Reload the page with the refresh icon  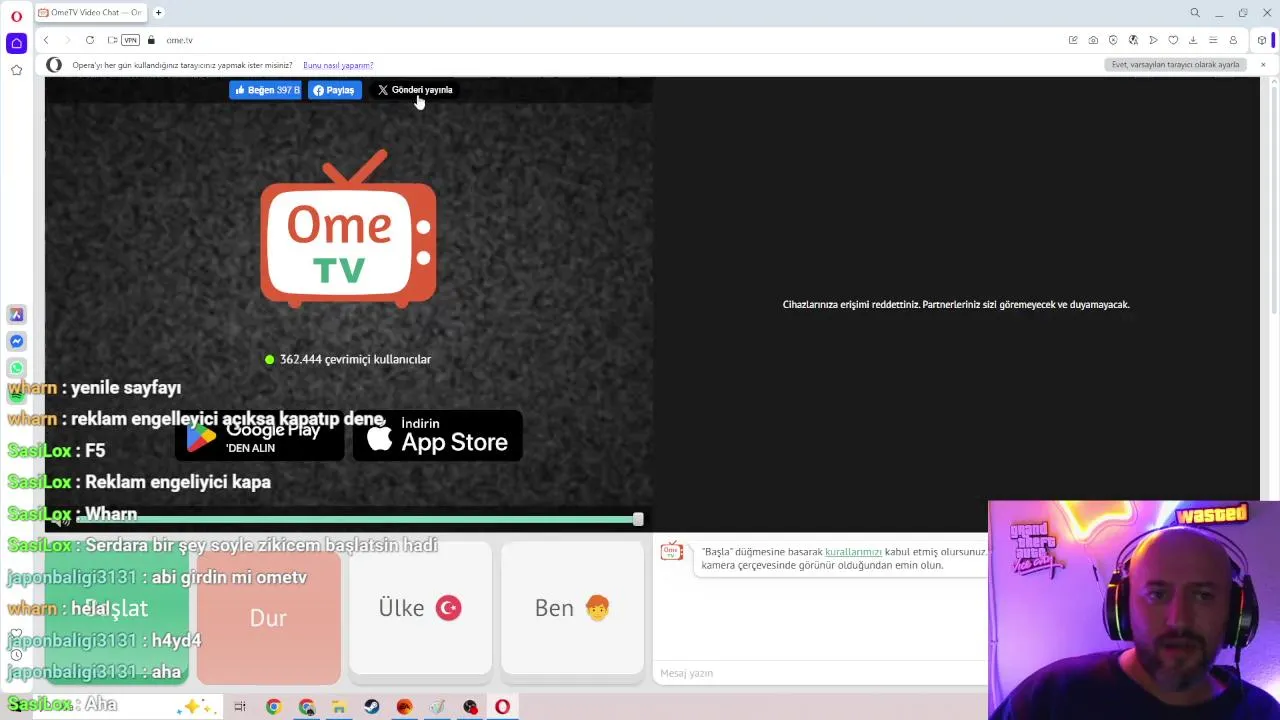pyautogui.click(x=90, y=40)
